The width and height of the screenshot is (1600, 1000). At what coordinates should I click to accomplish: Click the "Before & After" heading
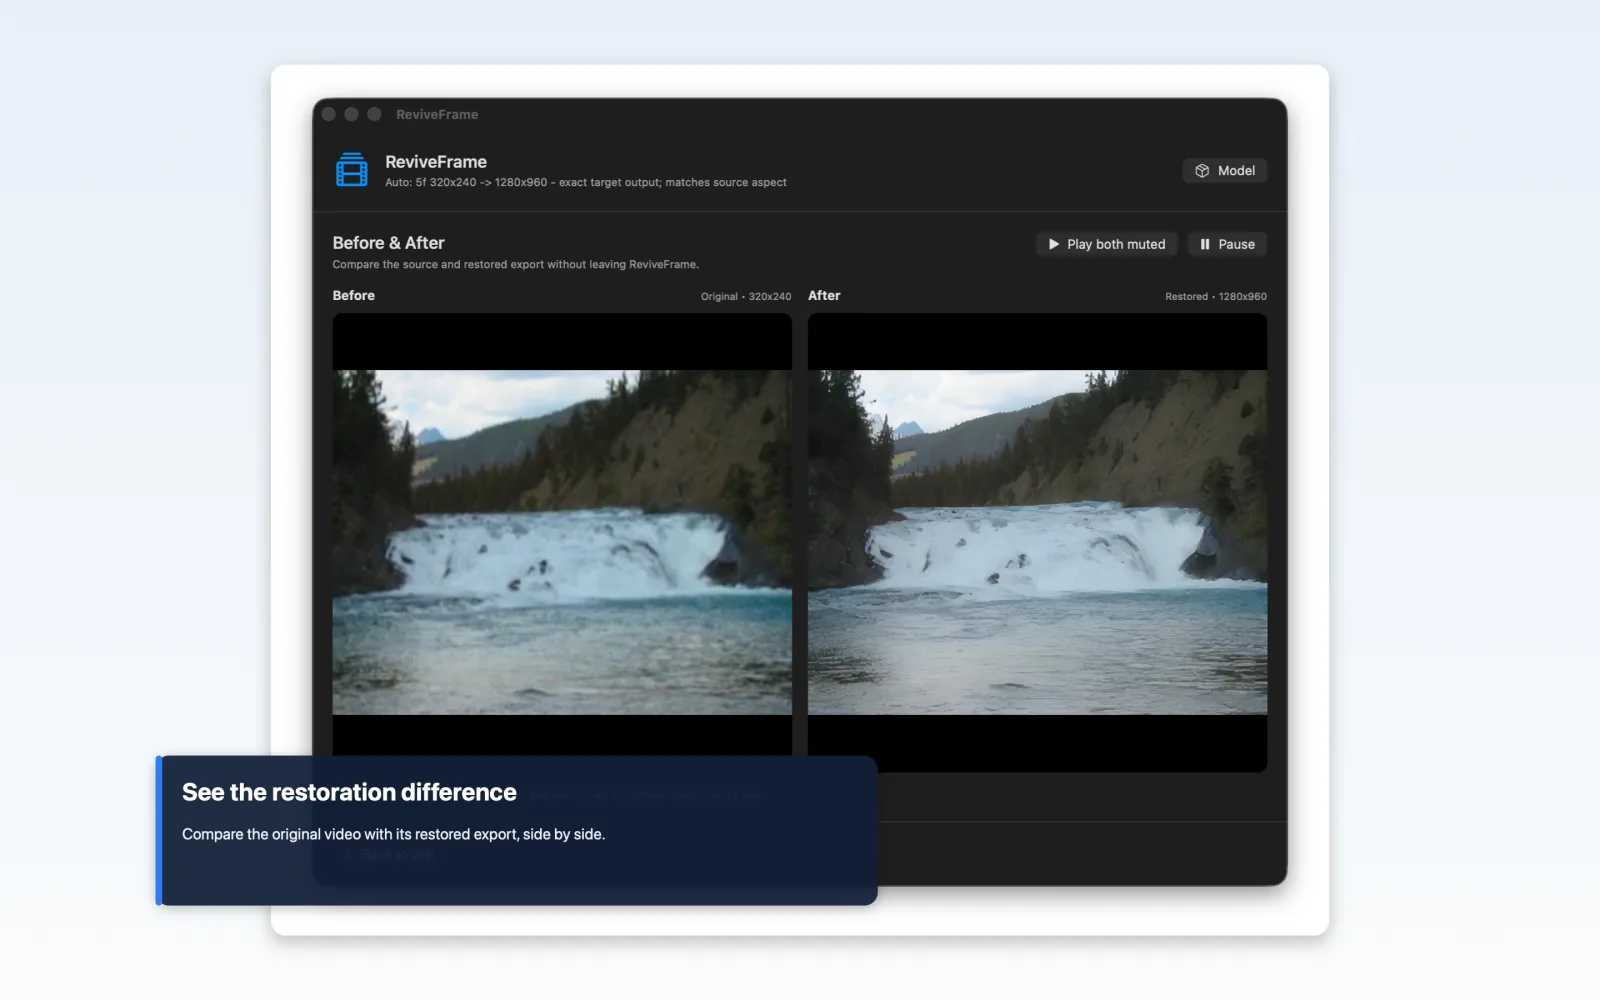coord(389,243)
